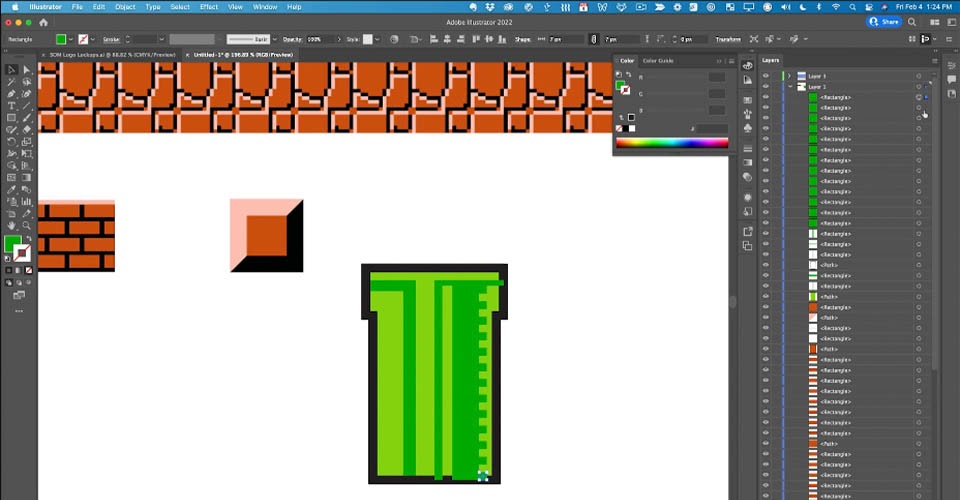
Task: Select the Zoom magnifier tool
Action: click(x=27, y=226)
